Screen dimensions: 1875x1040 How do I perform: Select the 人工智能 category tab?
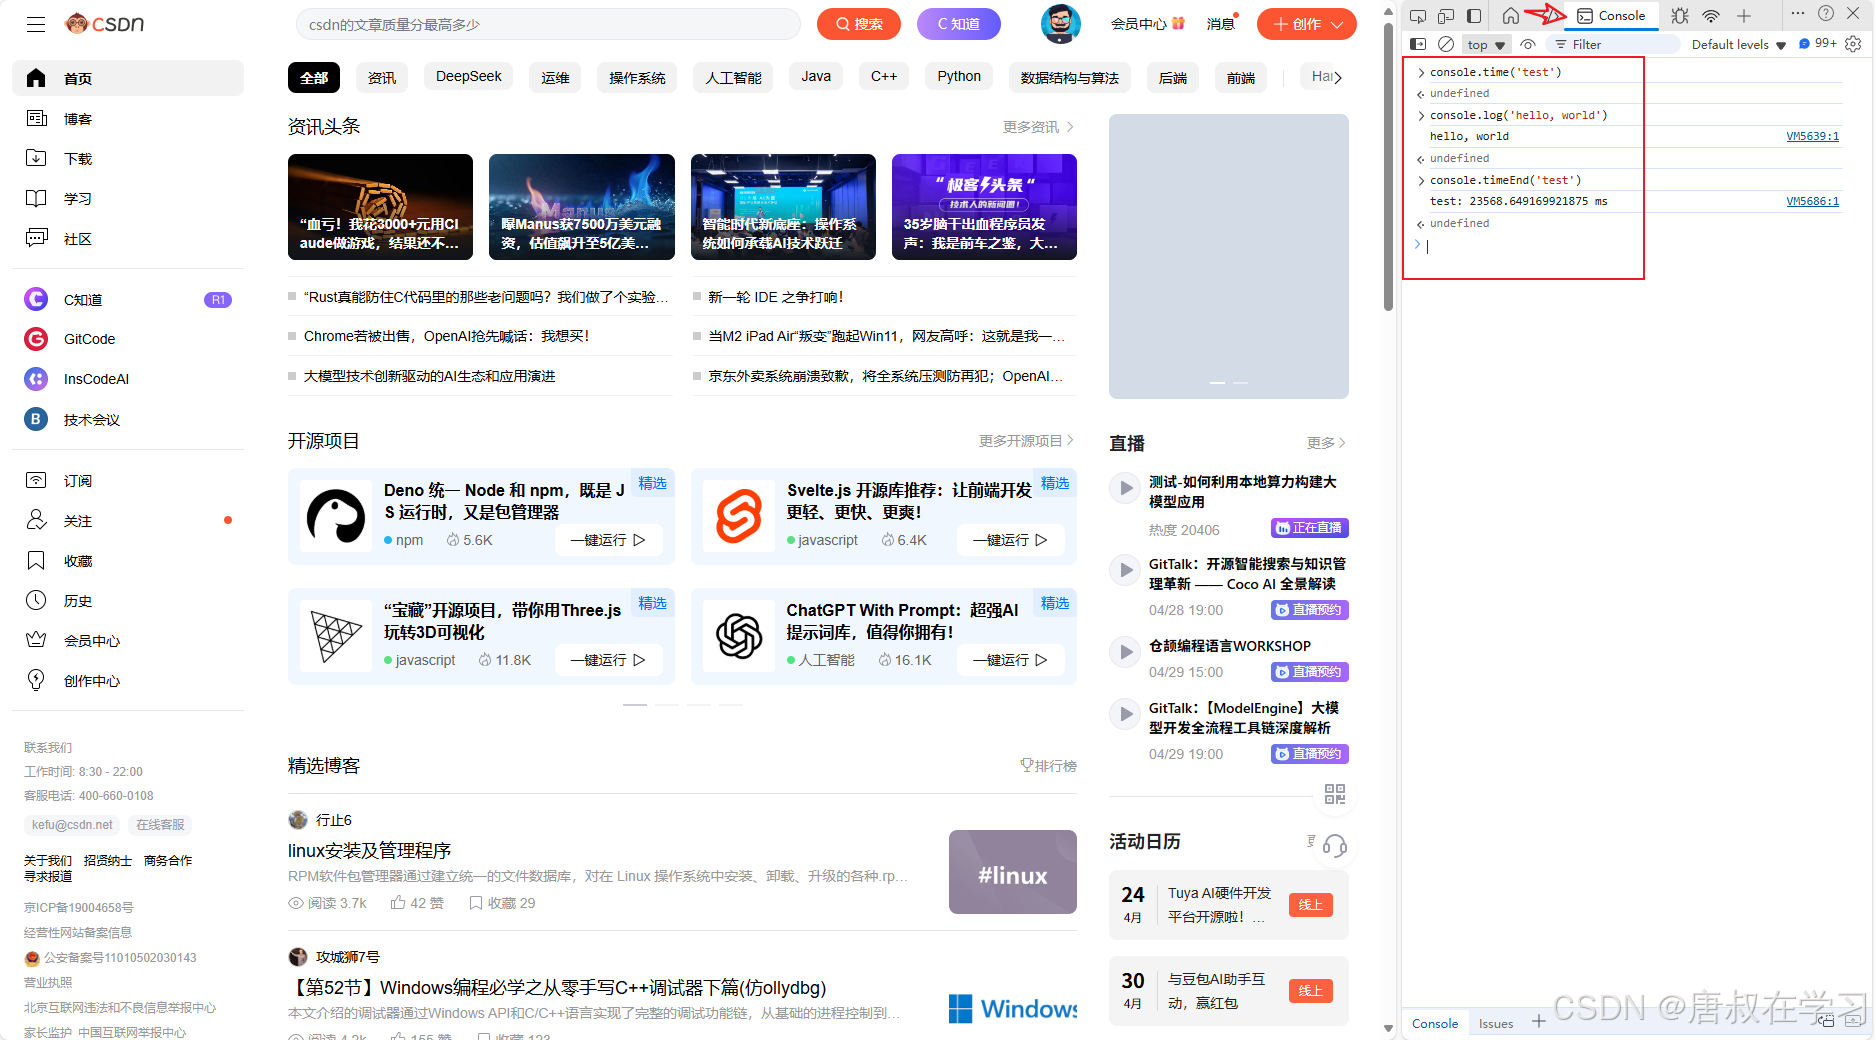pos(733,77)
